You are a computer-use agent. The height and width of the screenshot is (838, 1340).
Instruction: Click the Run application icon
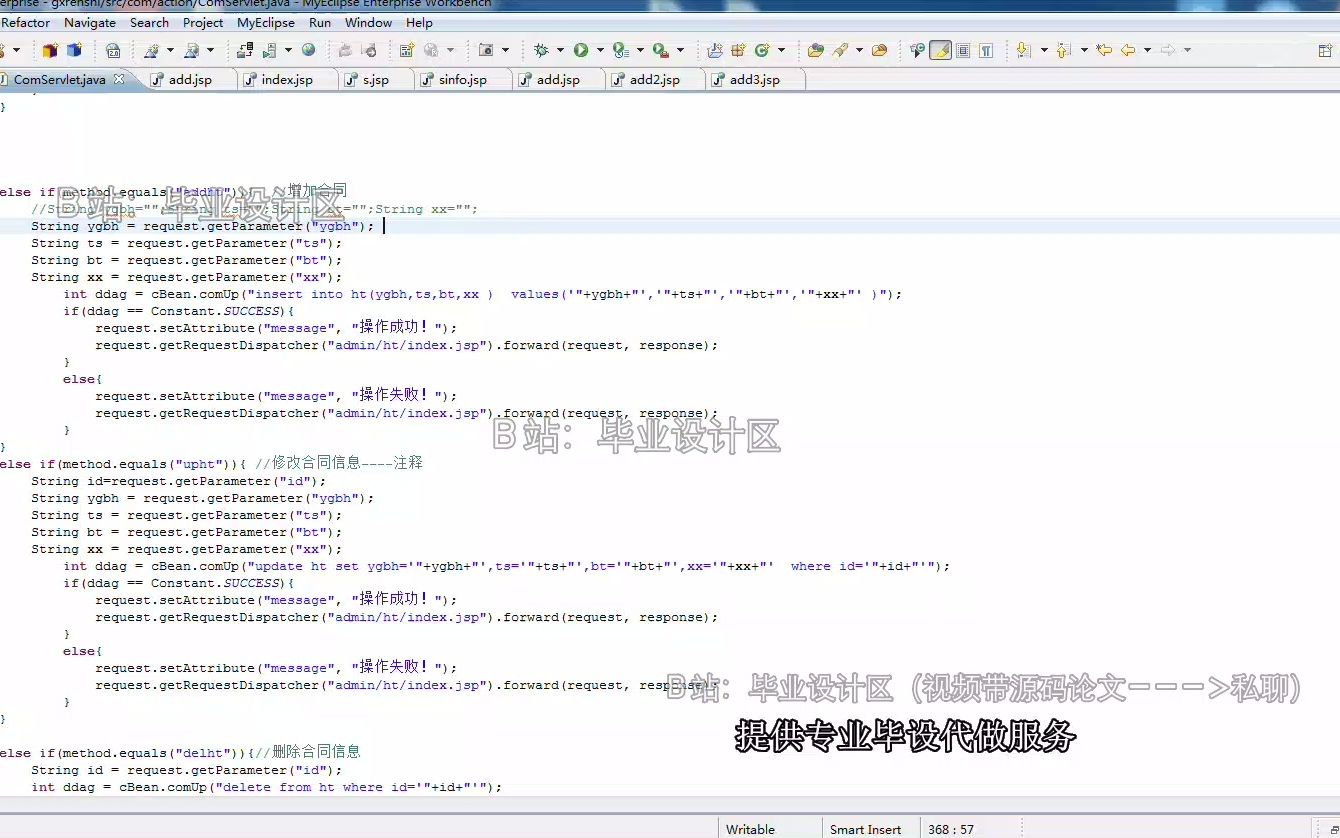tap(580, 50)
